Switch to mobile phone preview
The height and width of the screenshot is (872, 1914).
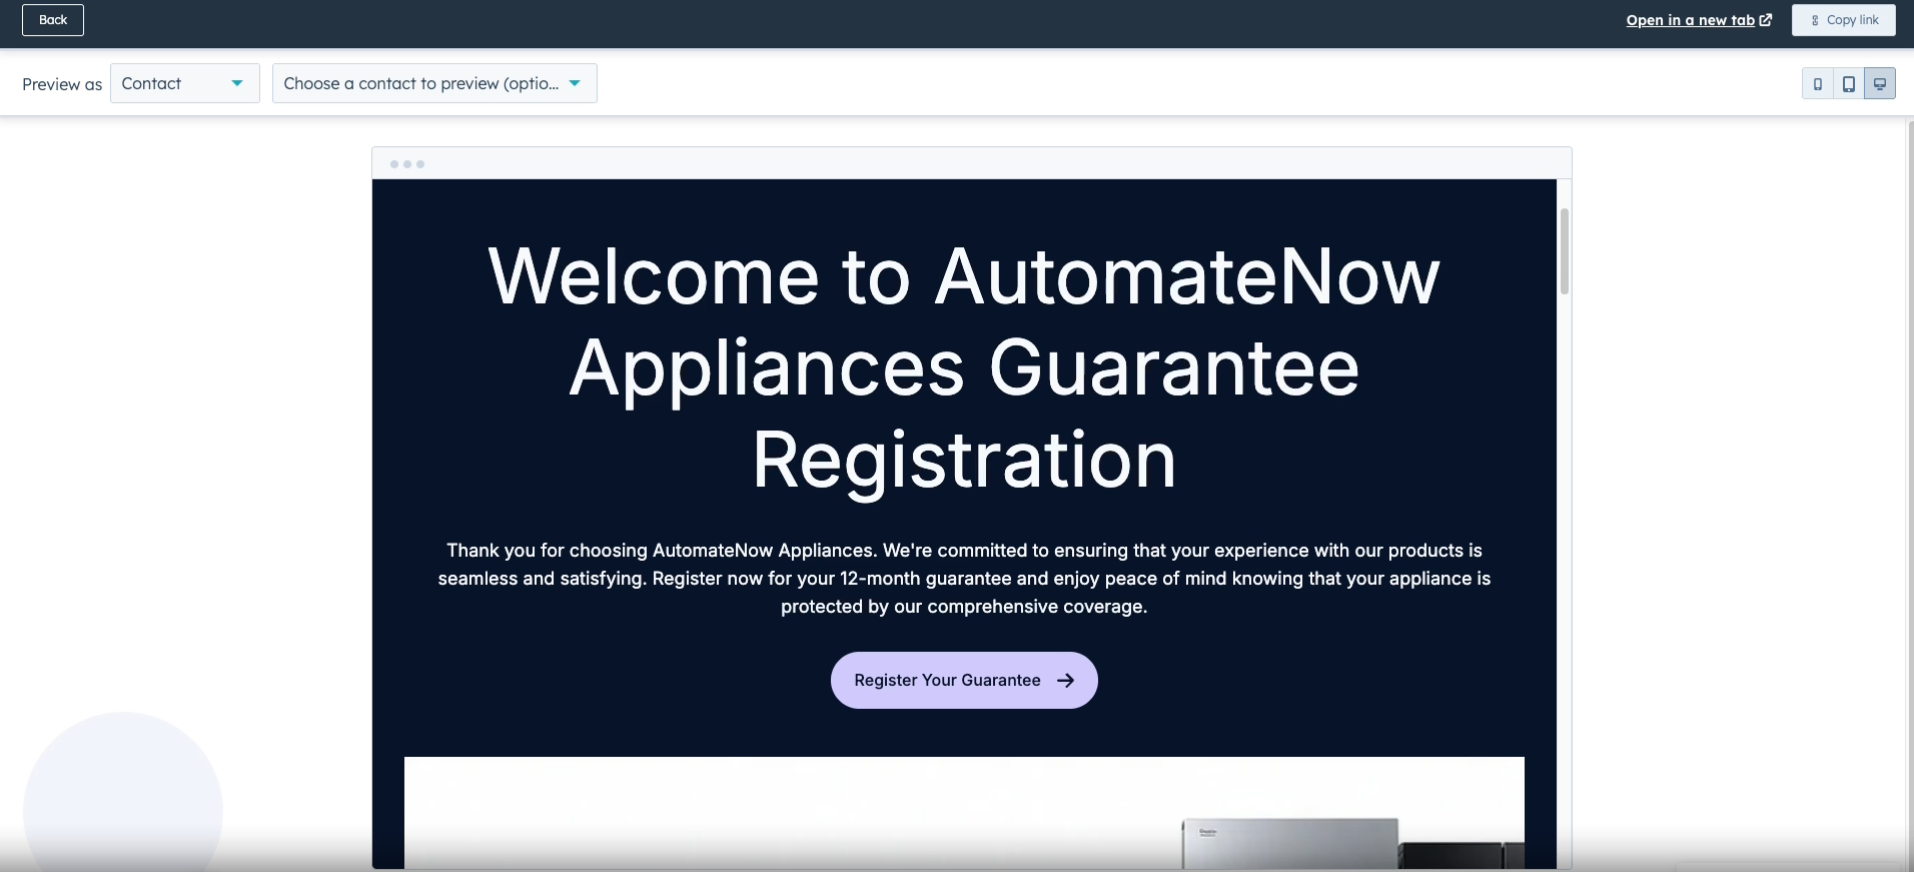coord(1817,84)
